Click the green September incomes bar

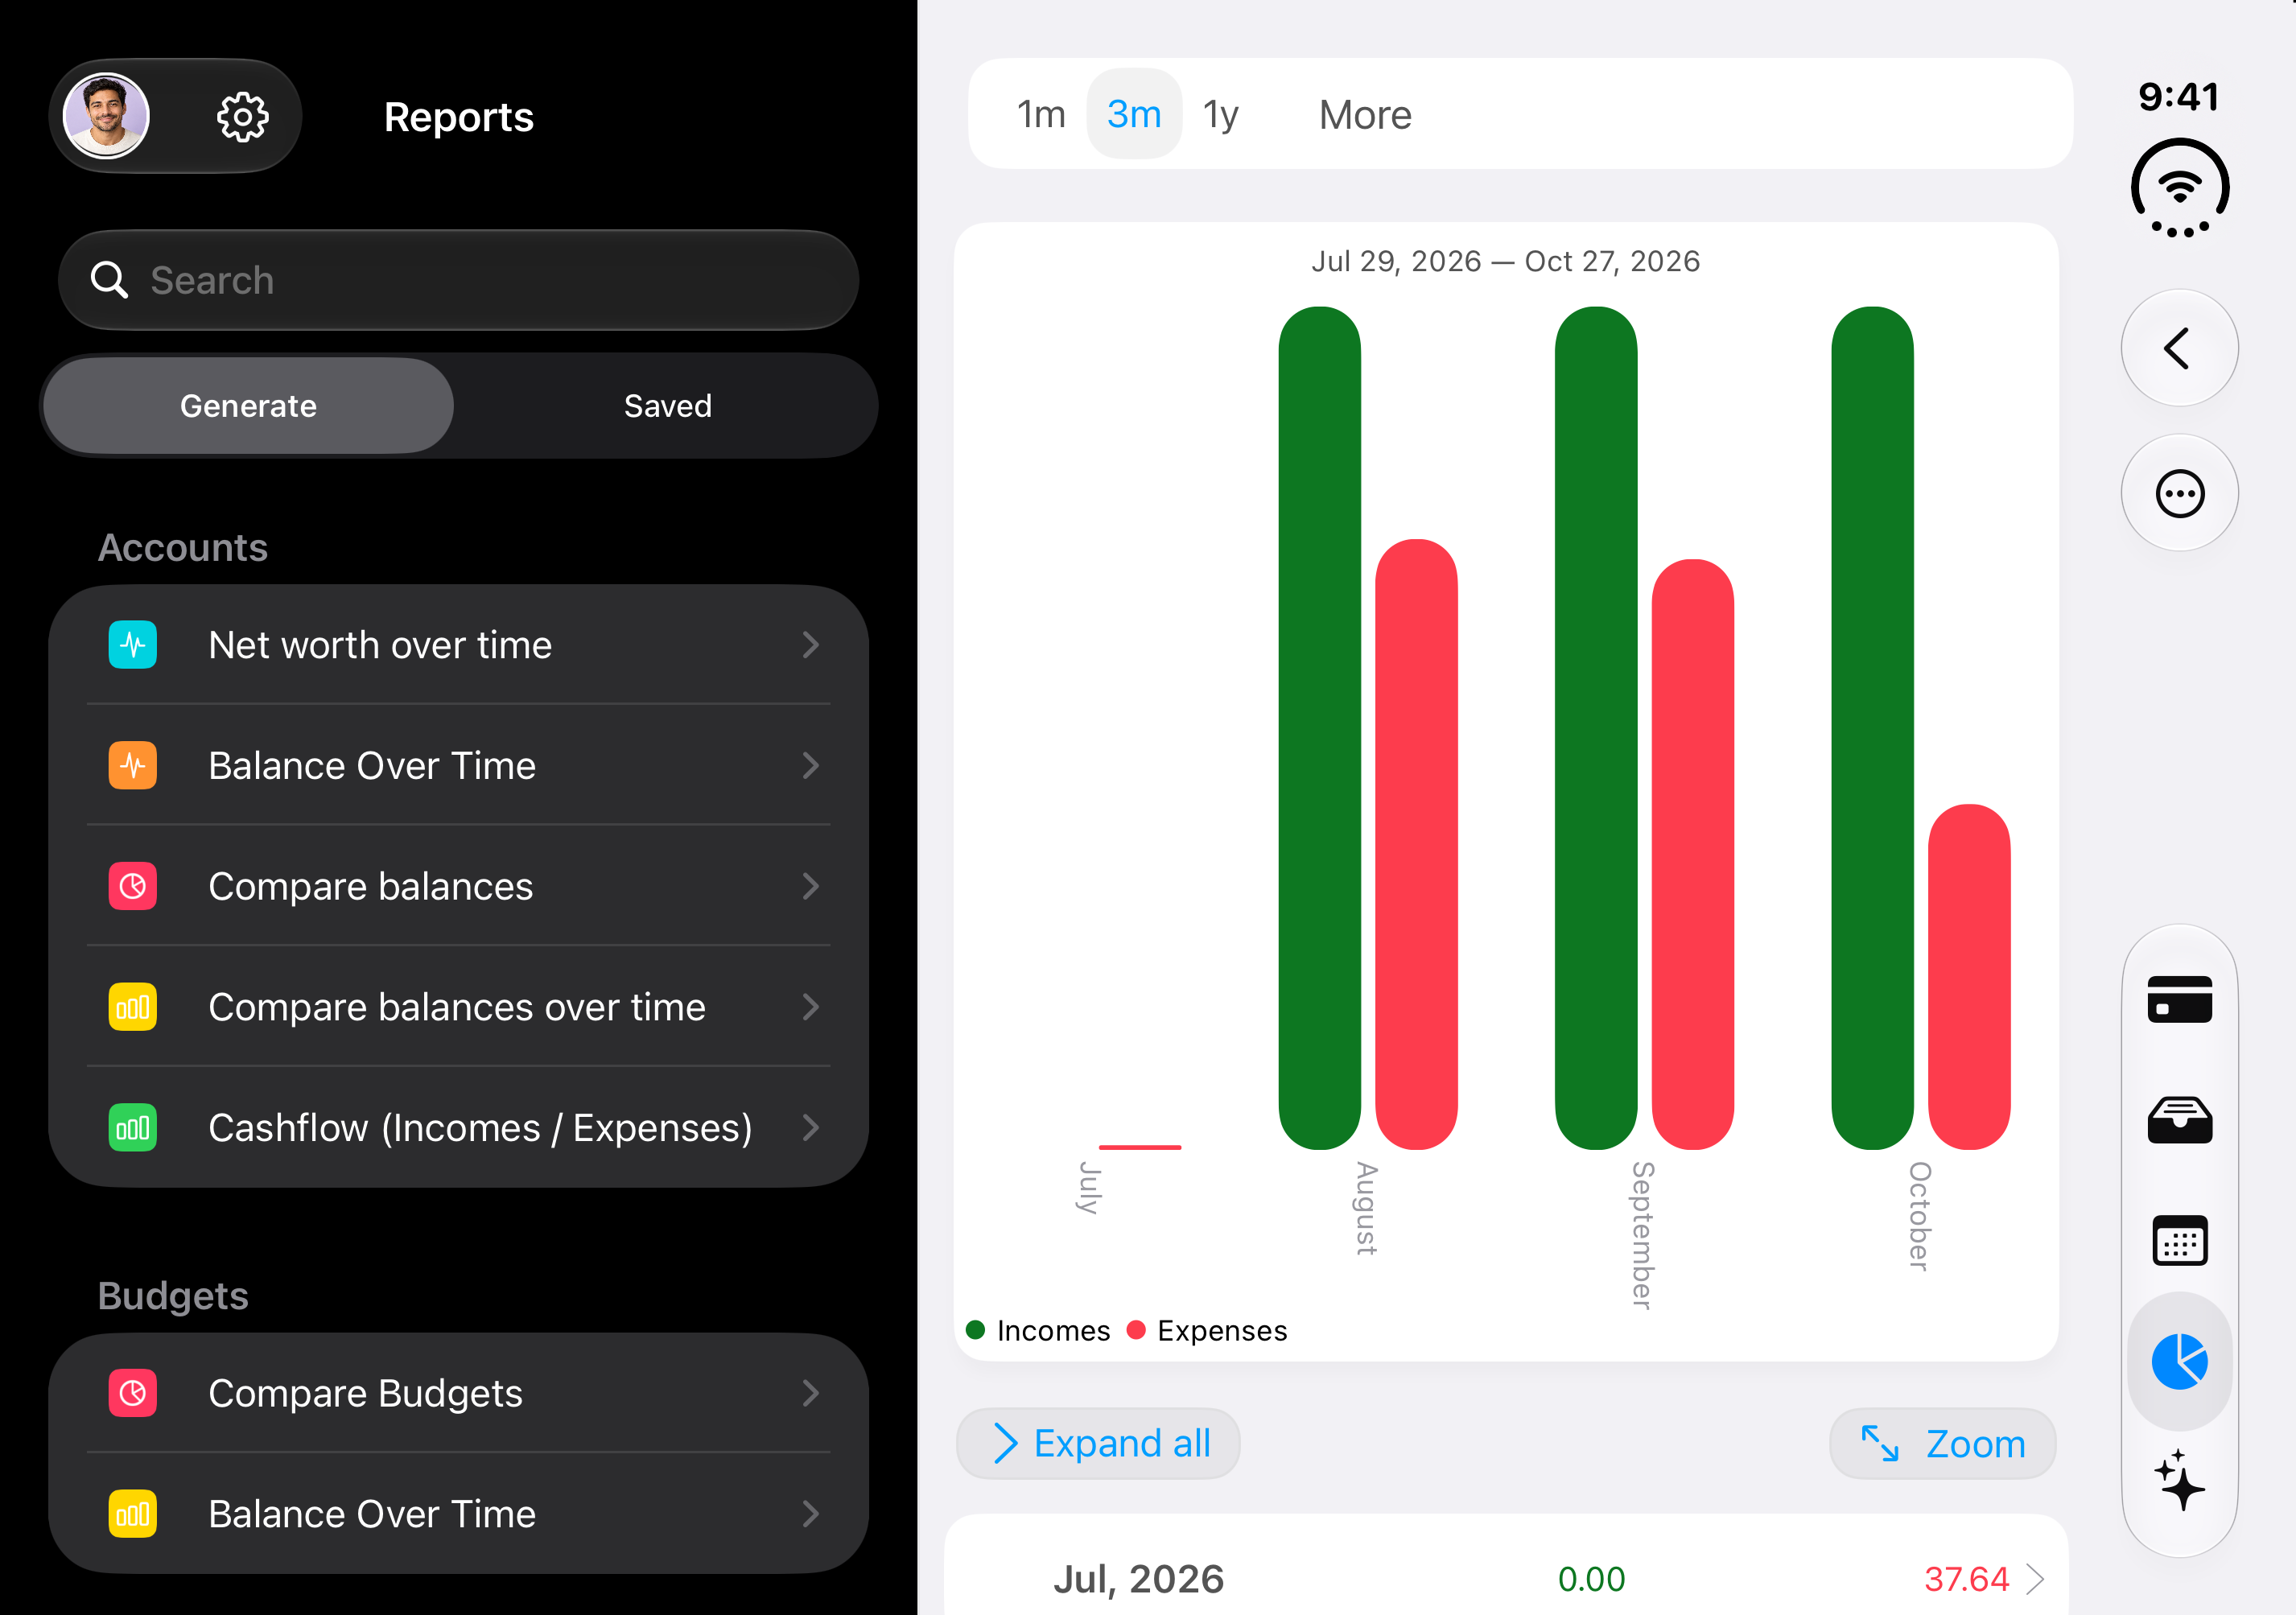coord(1596,728)
